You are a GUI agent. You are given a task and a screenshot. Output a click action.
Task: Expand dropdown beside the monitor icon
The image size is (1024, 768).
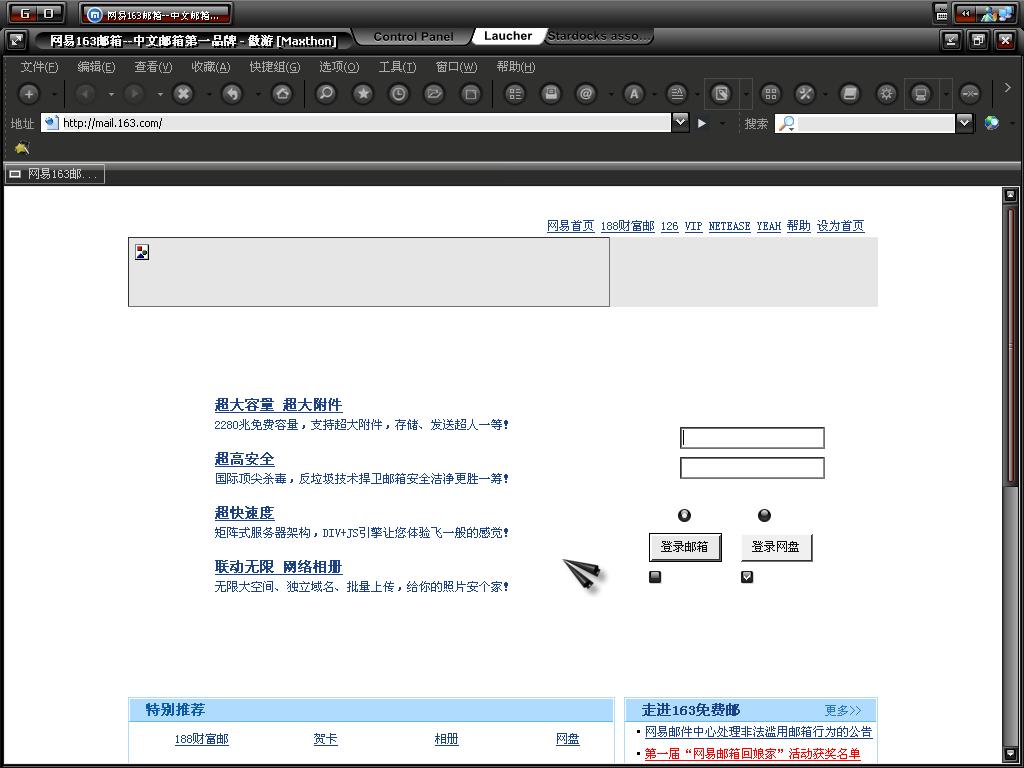point(946,95)
